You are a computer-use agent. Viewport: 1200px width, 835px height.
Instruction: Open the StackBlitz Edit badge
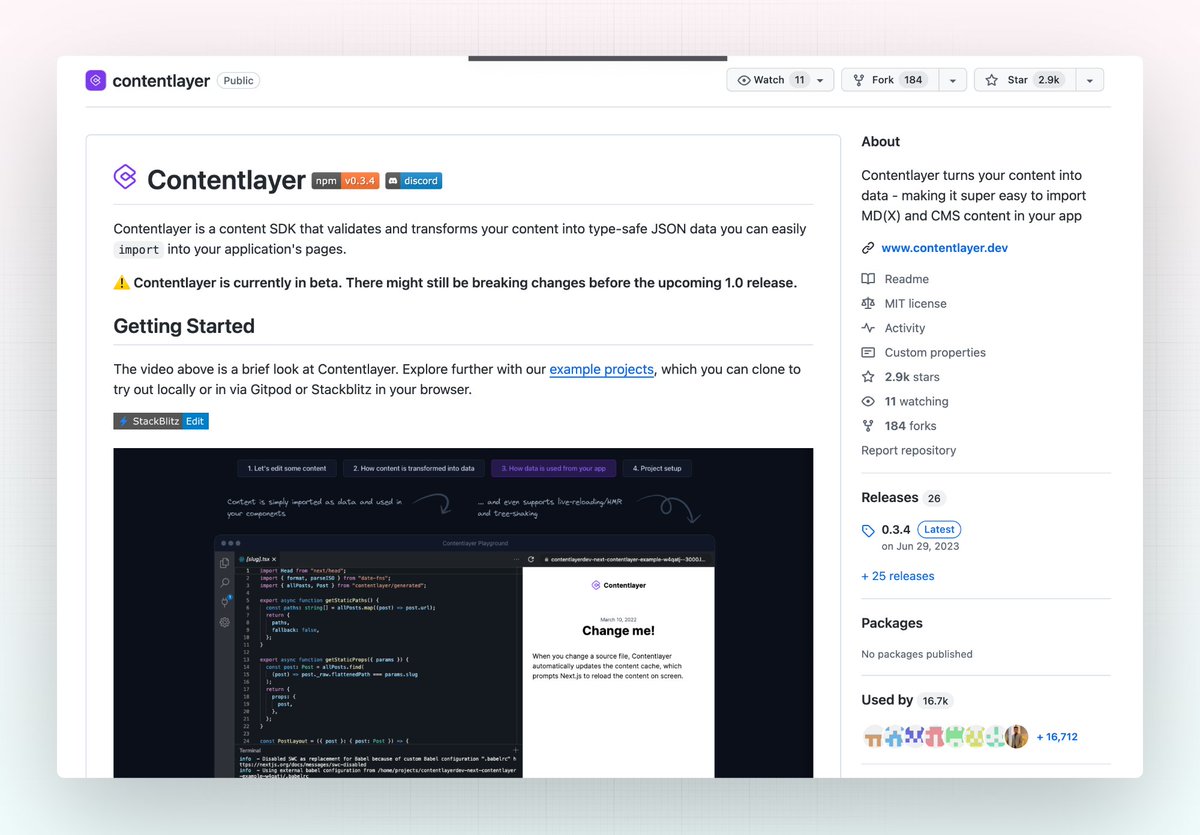161,421
